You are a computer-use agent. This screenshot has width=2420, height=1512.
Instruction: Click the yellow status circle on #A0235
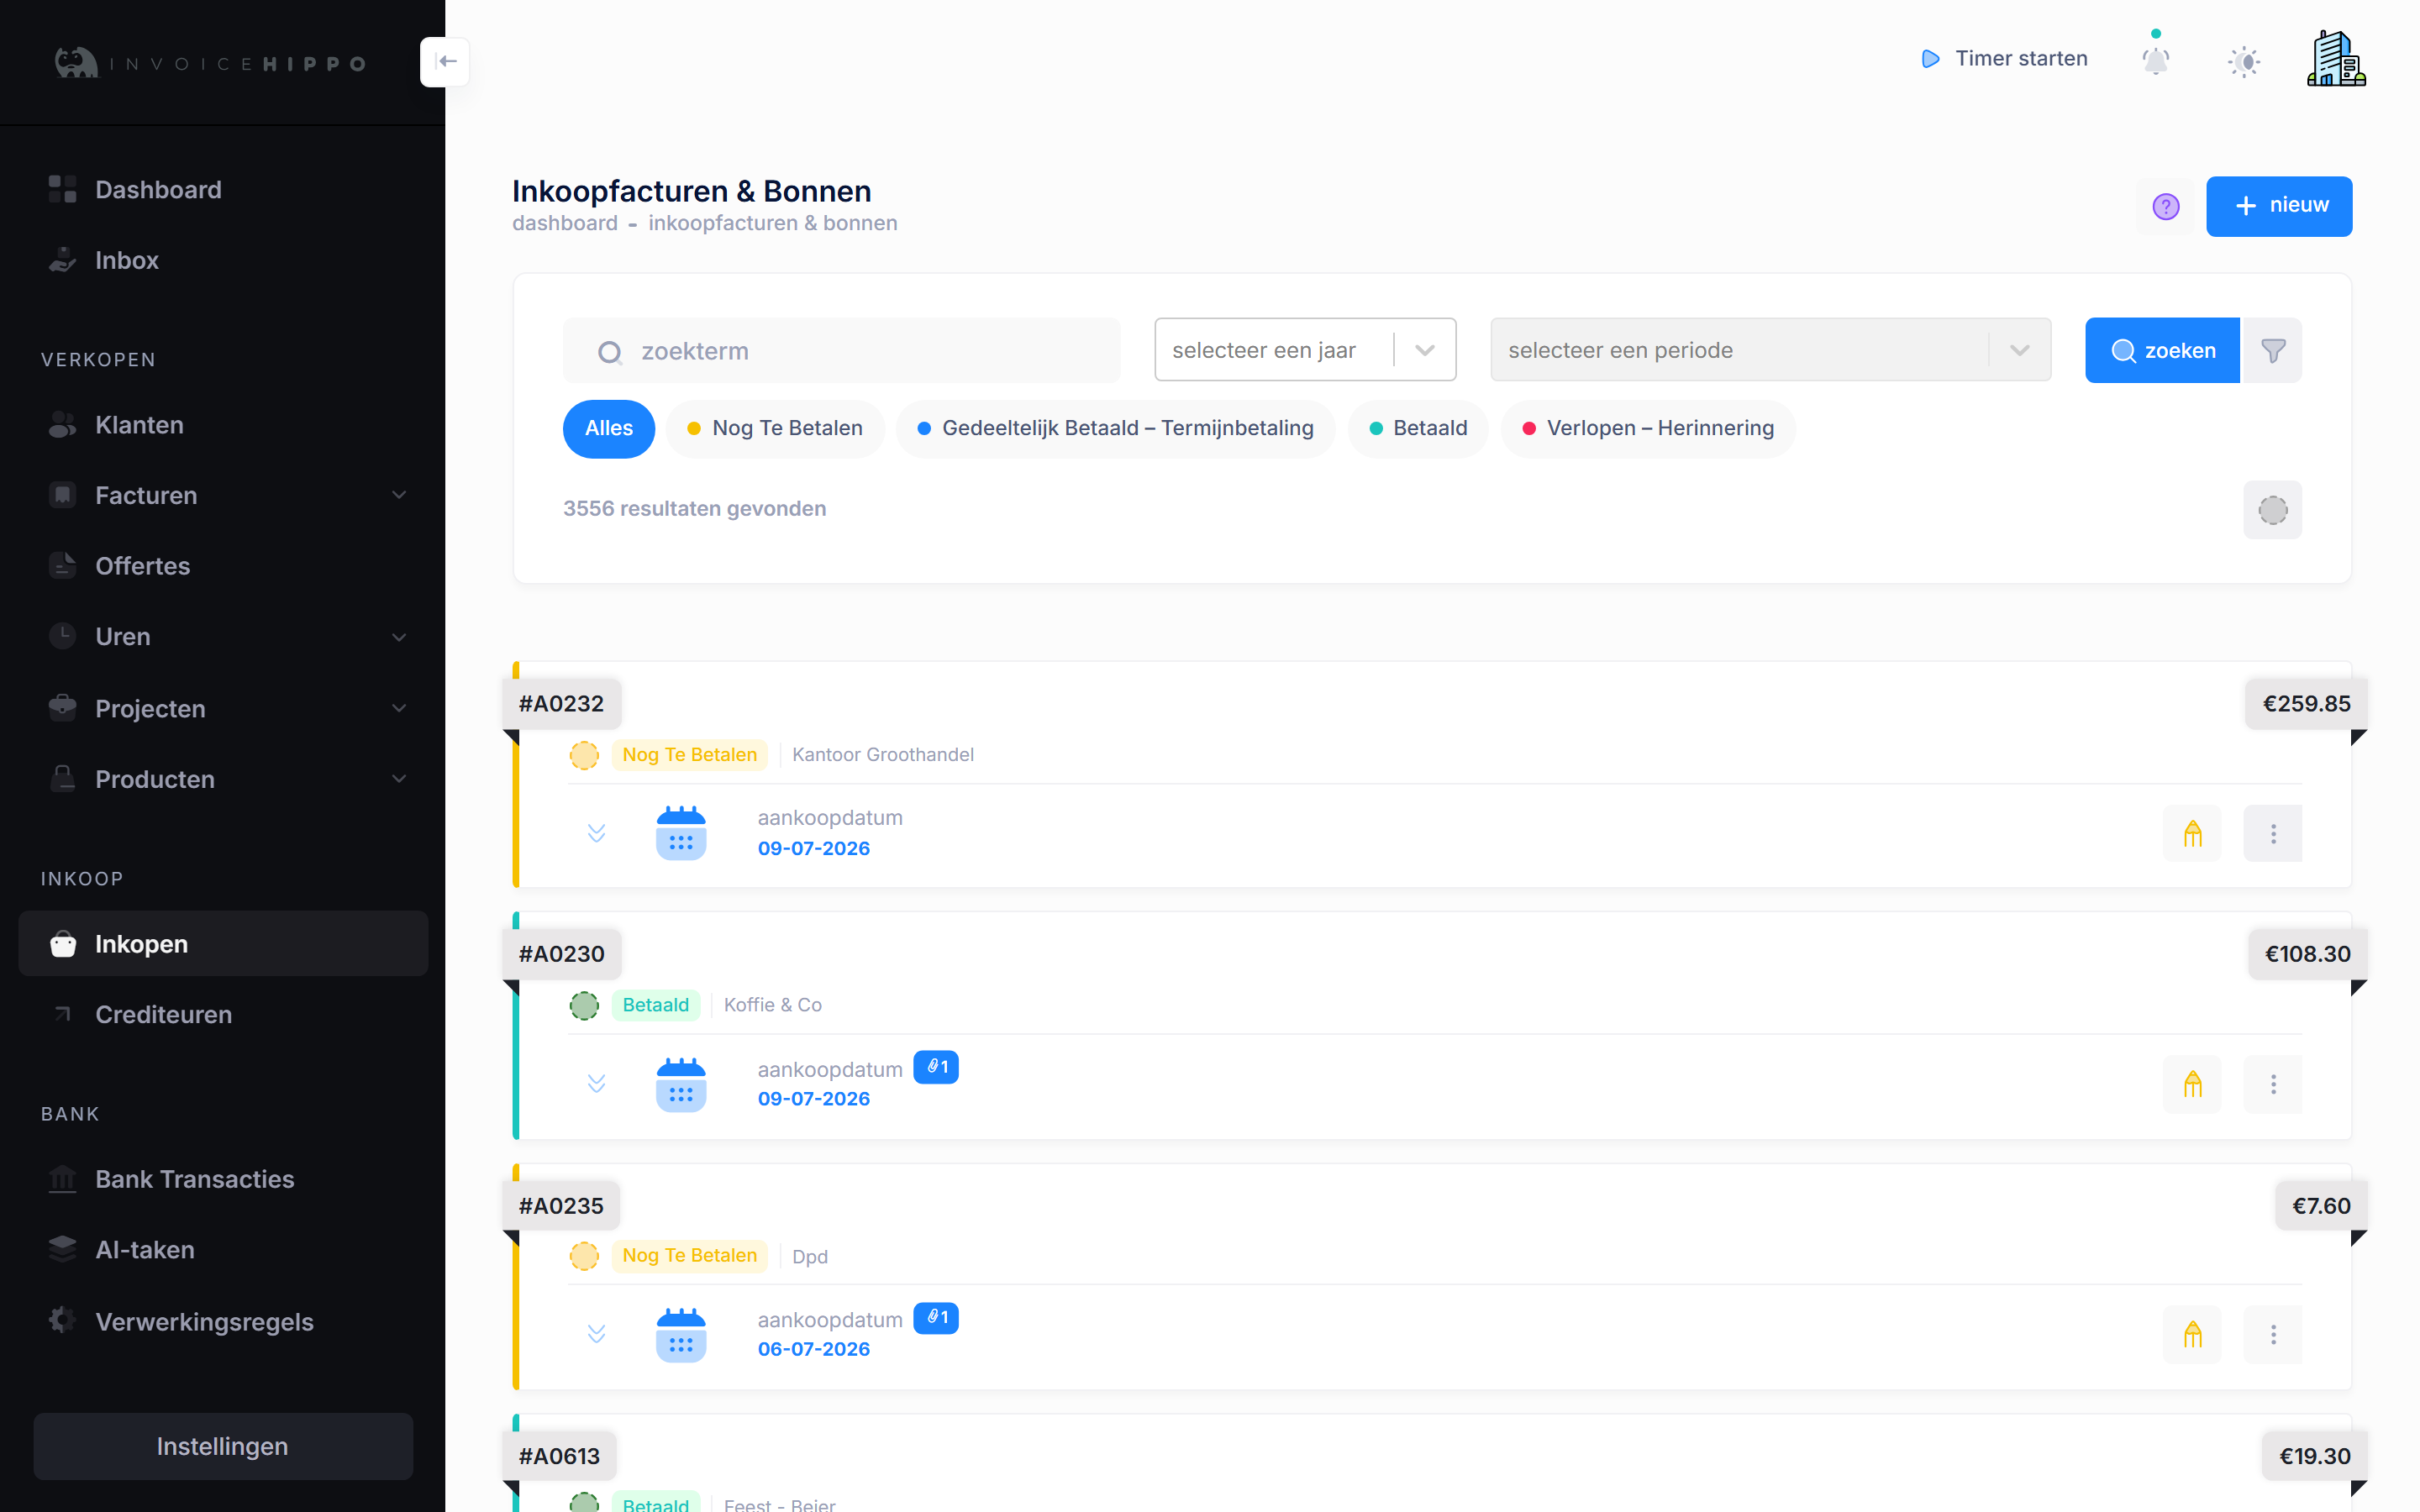(x=584, y=1256)
